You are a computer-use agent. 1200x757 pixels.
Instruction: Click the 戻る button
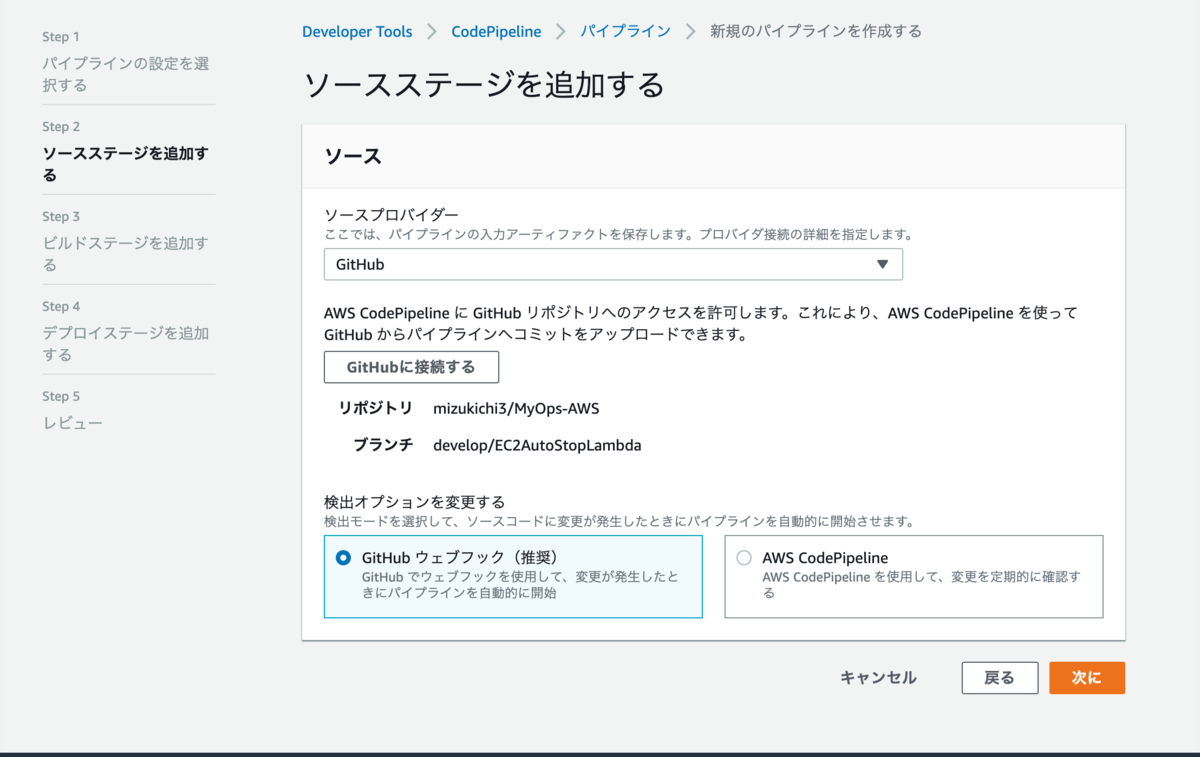[x=999, y=678]
